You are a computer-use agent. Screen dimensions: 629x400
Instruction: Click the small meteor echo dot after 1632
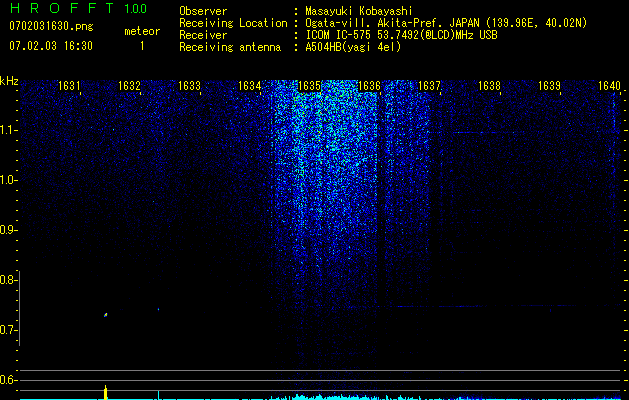point(158,309)
